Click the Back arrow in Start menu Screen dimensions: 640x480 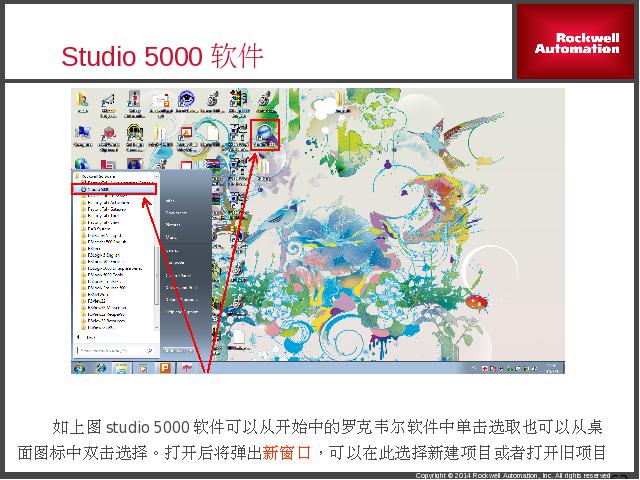[79, 337]
